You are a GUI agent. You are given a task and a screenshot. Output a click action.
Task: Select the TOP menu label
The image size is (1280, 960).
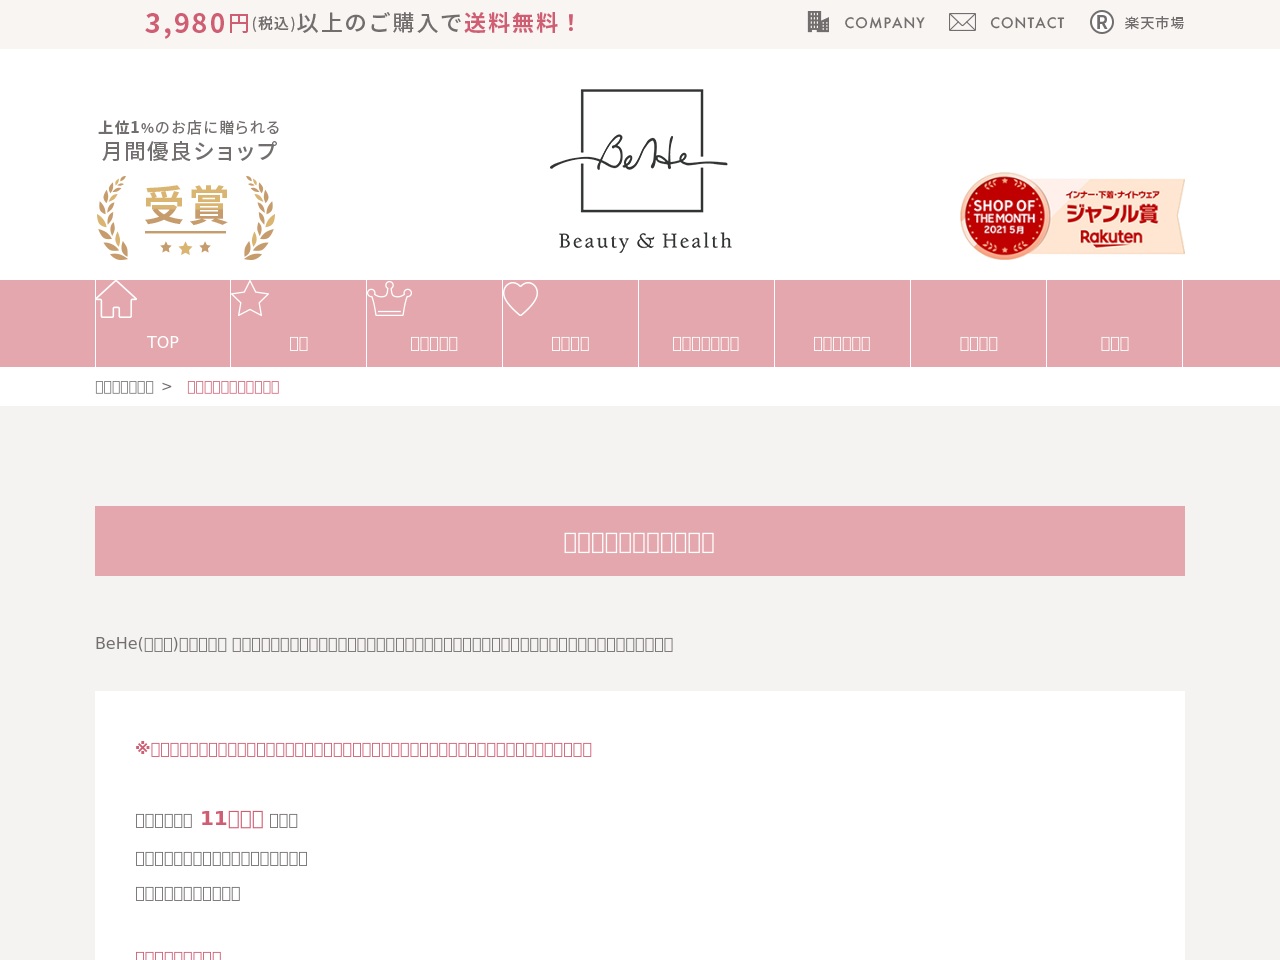click(163, 343)
